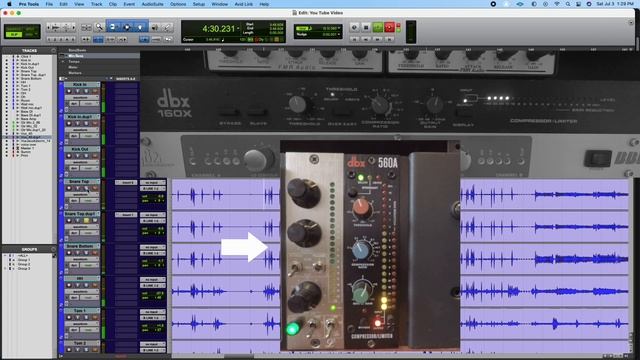Zoom in horizontally in the toolbar
Image resolution: width=640 pixels, height=360 pixels.
73,27
